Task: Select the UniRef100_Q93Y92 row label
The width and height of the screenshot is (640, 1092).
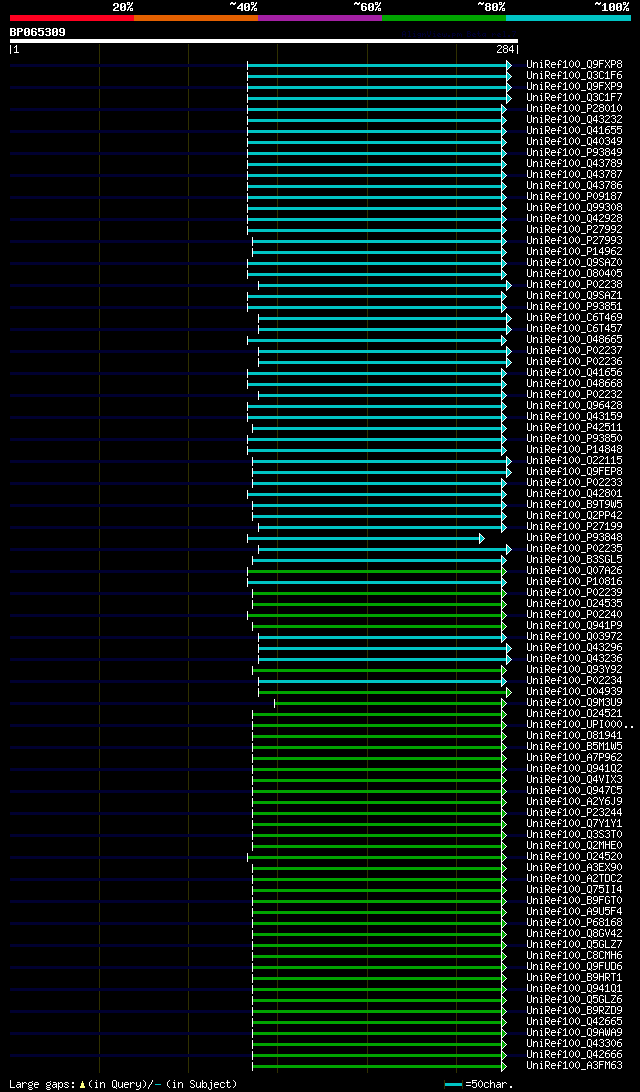Action: coord(575,669)
